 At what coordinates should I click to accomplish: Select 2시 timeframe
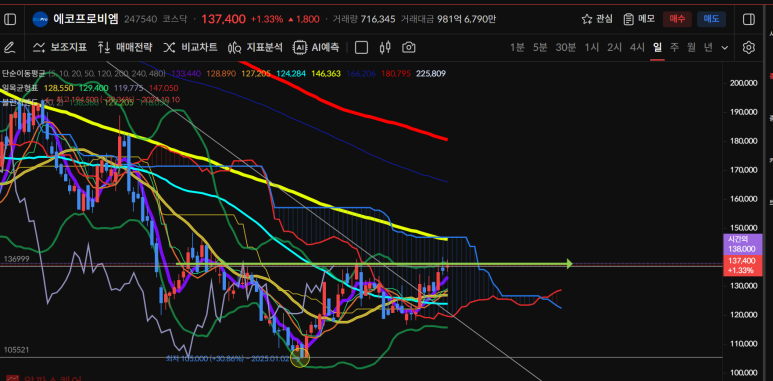pyautogui.click(x=614, y=47)
